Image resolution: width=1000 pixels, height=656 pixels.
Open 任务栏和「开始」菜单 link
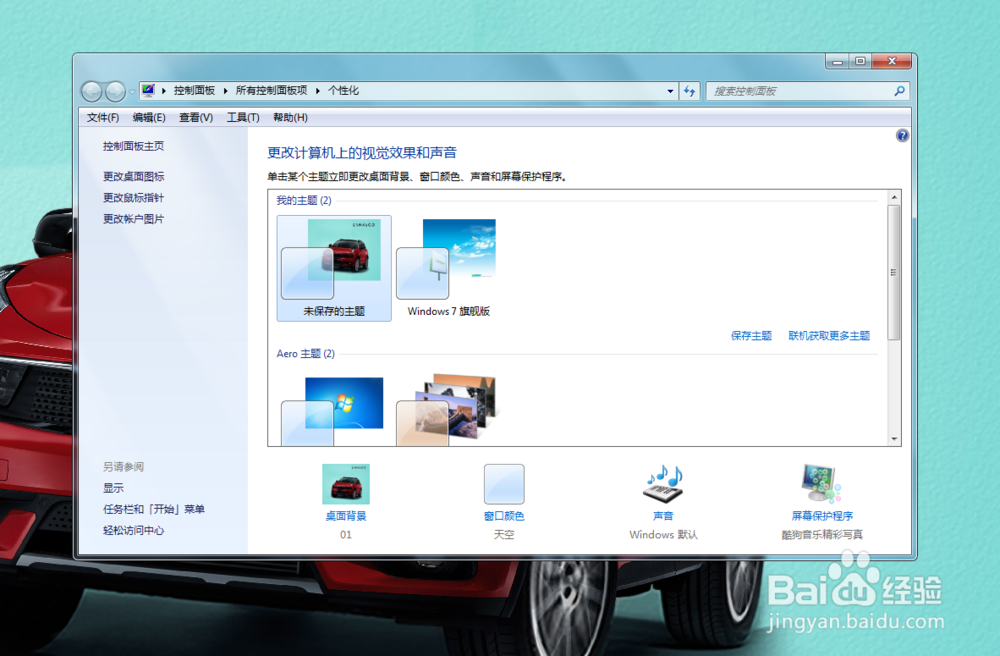click(x=154, y=509)
